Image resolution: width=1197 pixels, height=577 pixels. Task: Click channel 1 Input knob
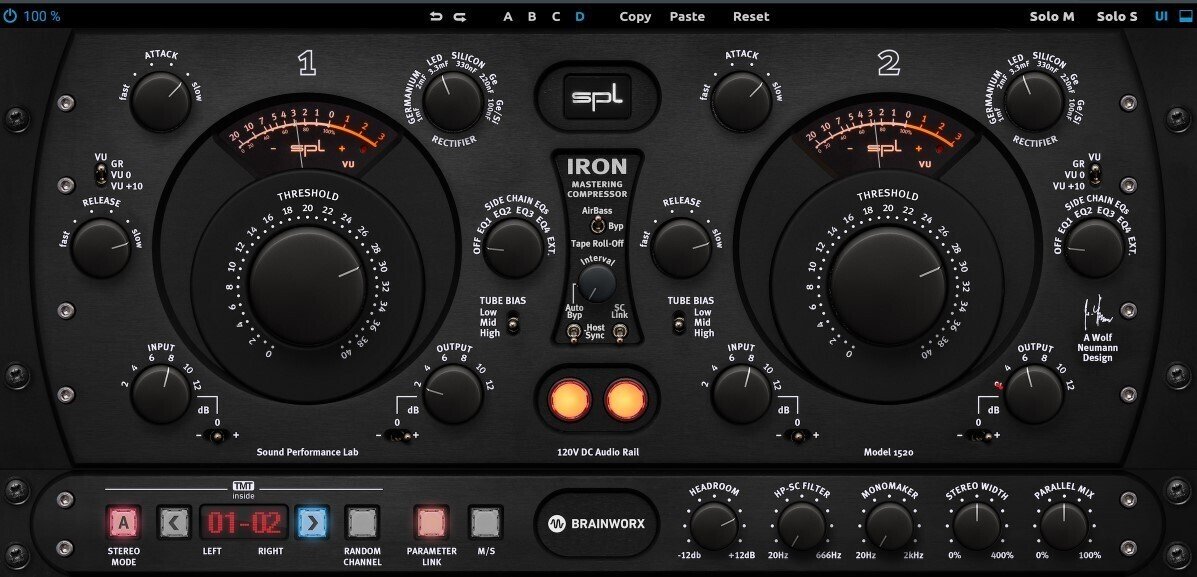pyautogui.click(x=160, y=394)
